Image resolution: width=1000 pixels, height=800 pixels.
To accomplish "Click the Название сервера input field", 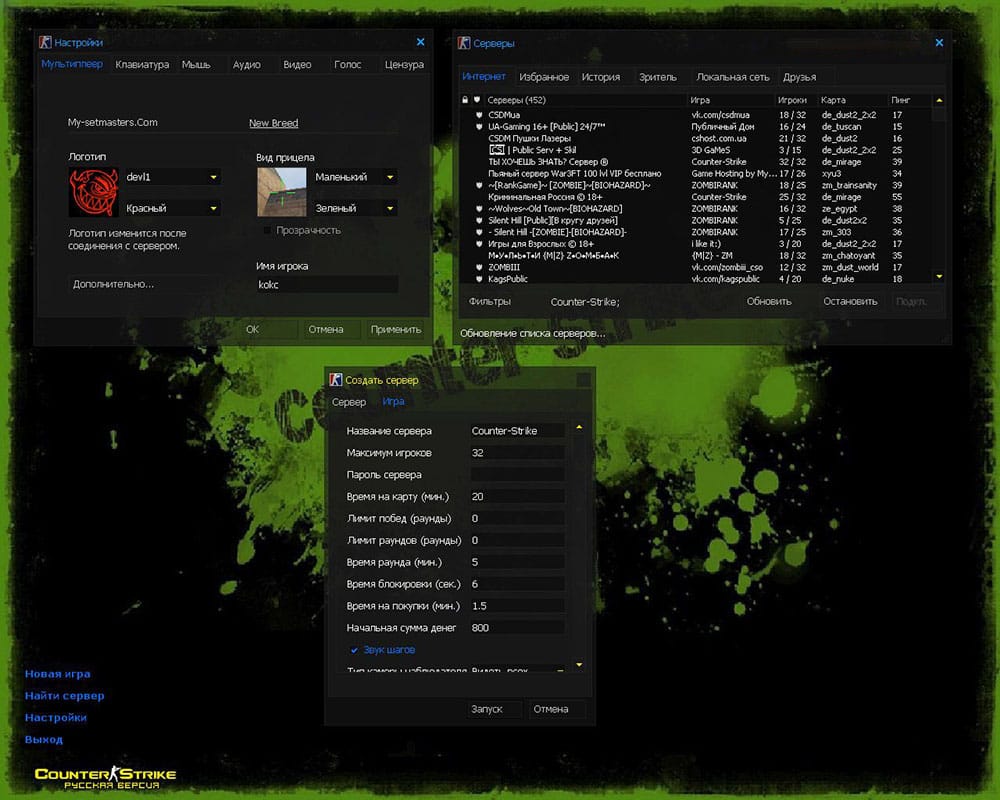I will click(517, 431).
